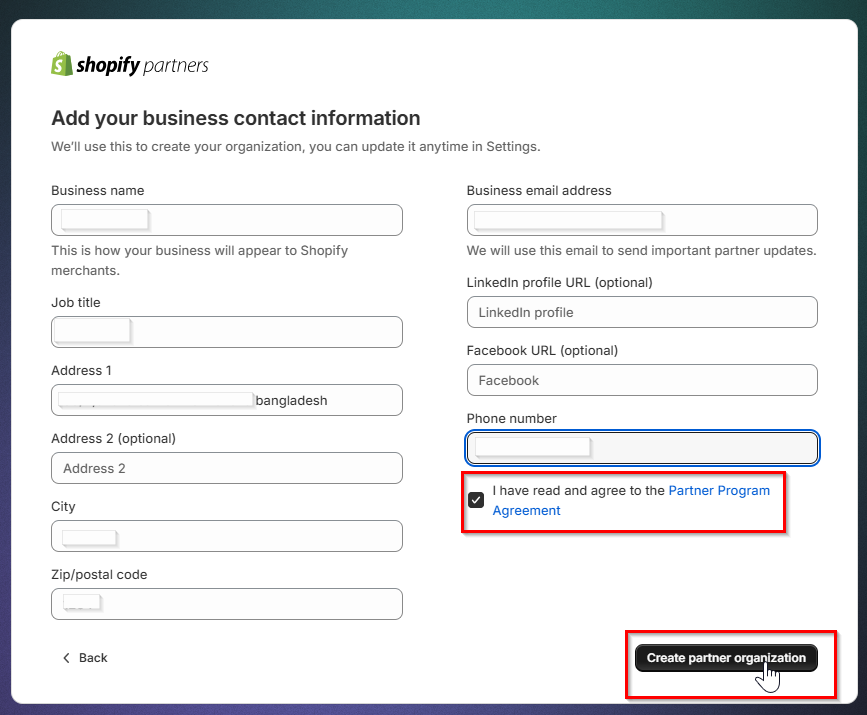Open the Partner Program Agreement link
The image size is (867, 715).
[x=718, y=491]
